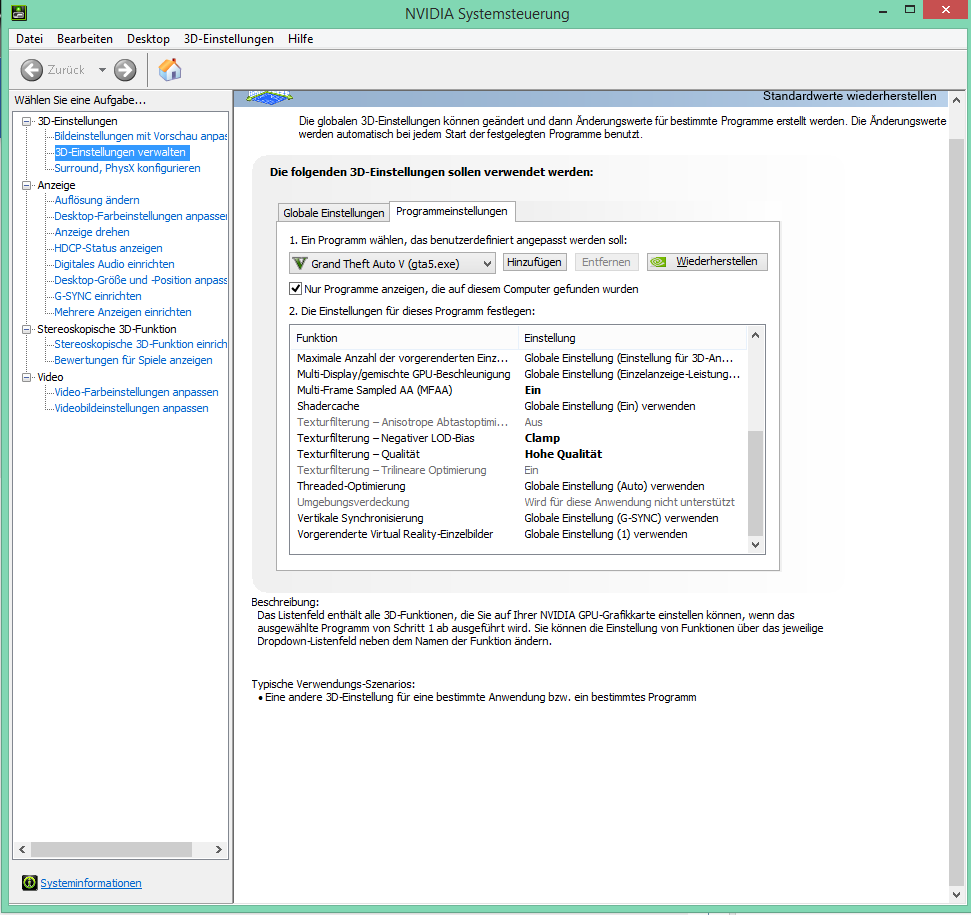This screenshot has height=915, width=971.
Task: Open Anzeige drehen page
Action: pos(92,232)
